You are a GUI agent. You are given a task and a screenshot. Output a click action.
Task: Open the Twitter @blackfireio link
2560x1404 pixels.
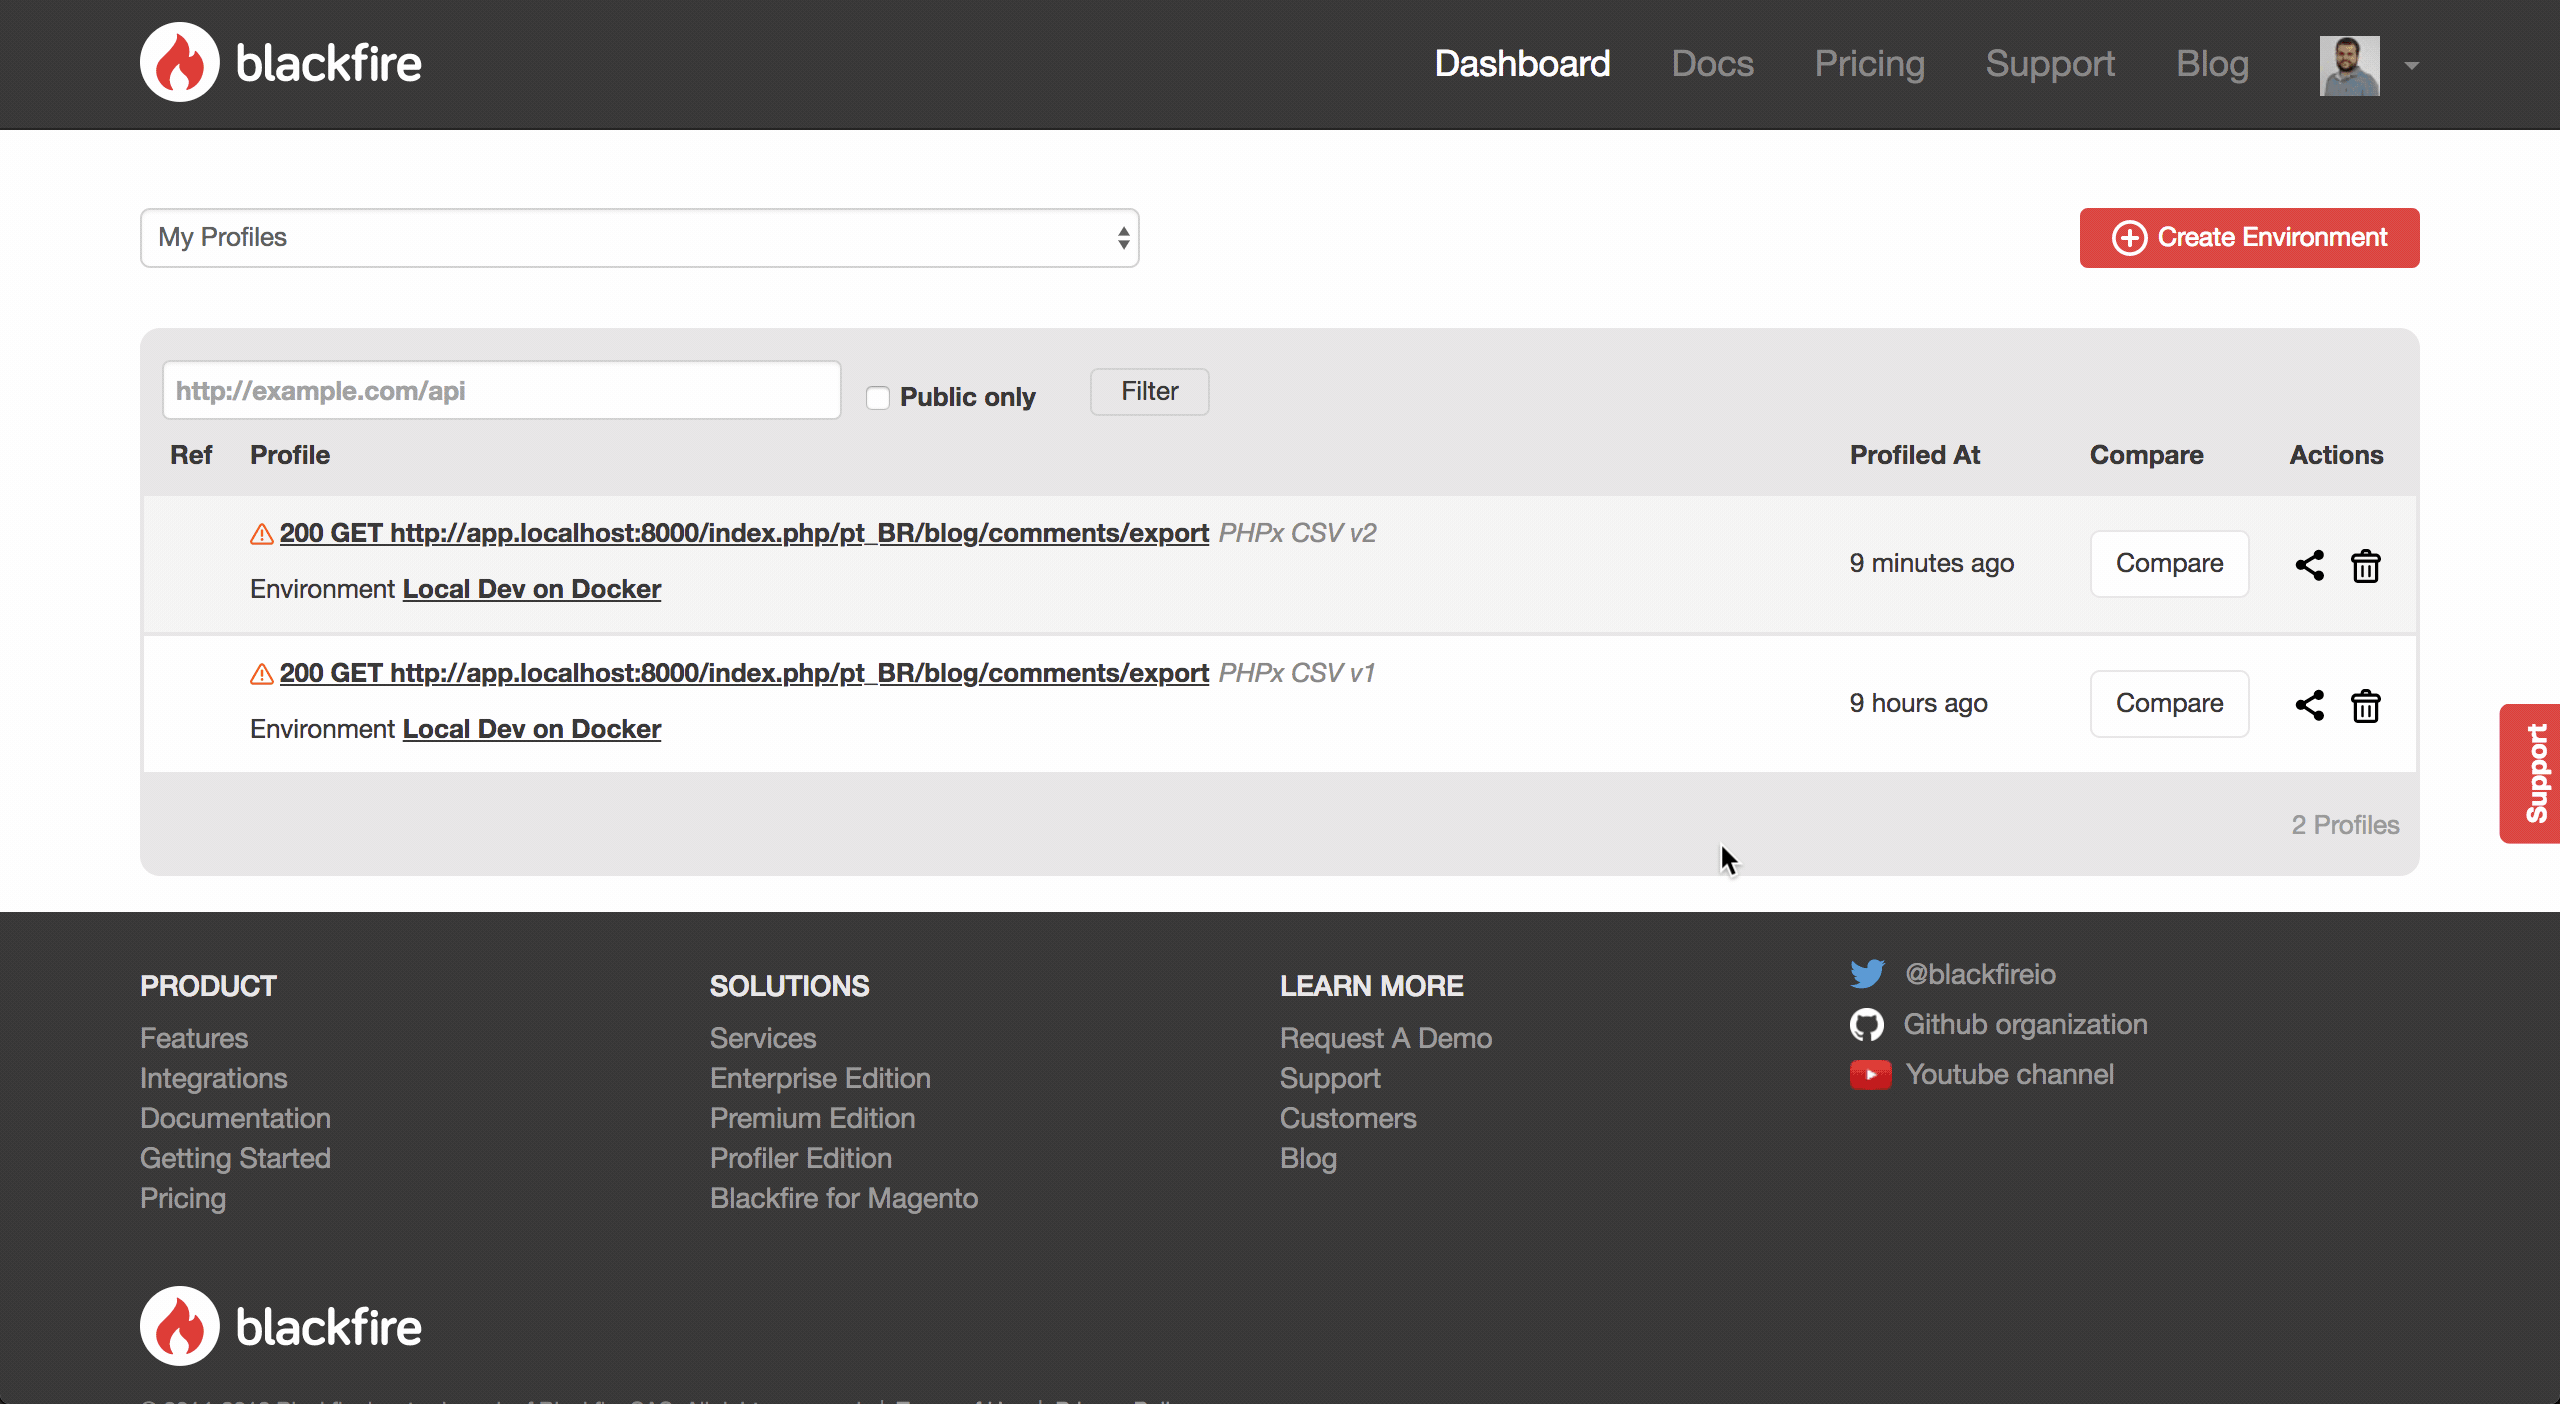click(x=1979, y=974)
